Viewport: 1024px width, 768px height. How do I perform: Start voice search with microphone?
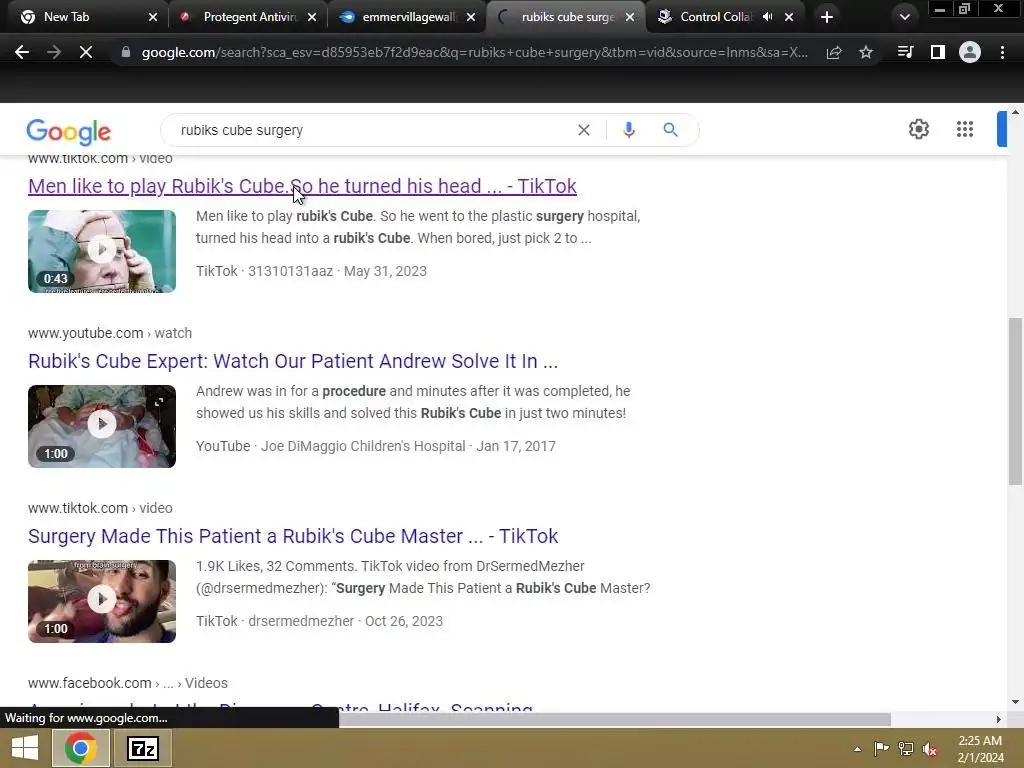click(x=629, y=130)
